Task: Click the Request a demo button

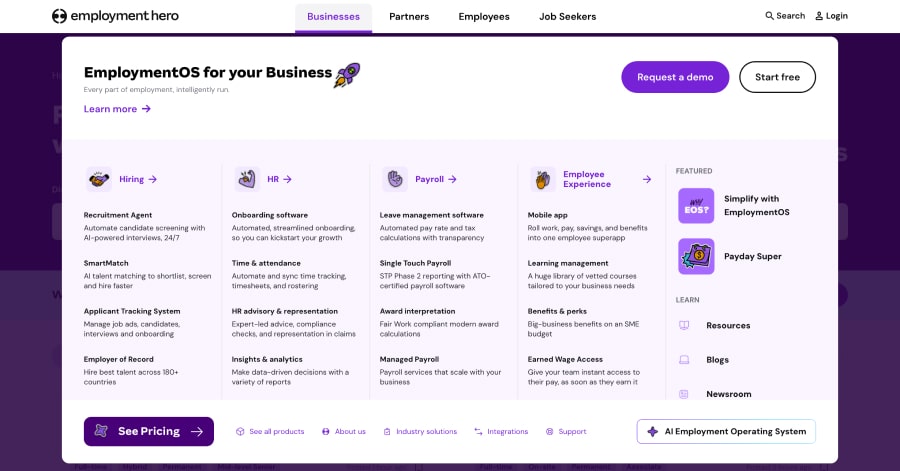Action: click(675, 77)
